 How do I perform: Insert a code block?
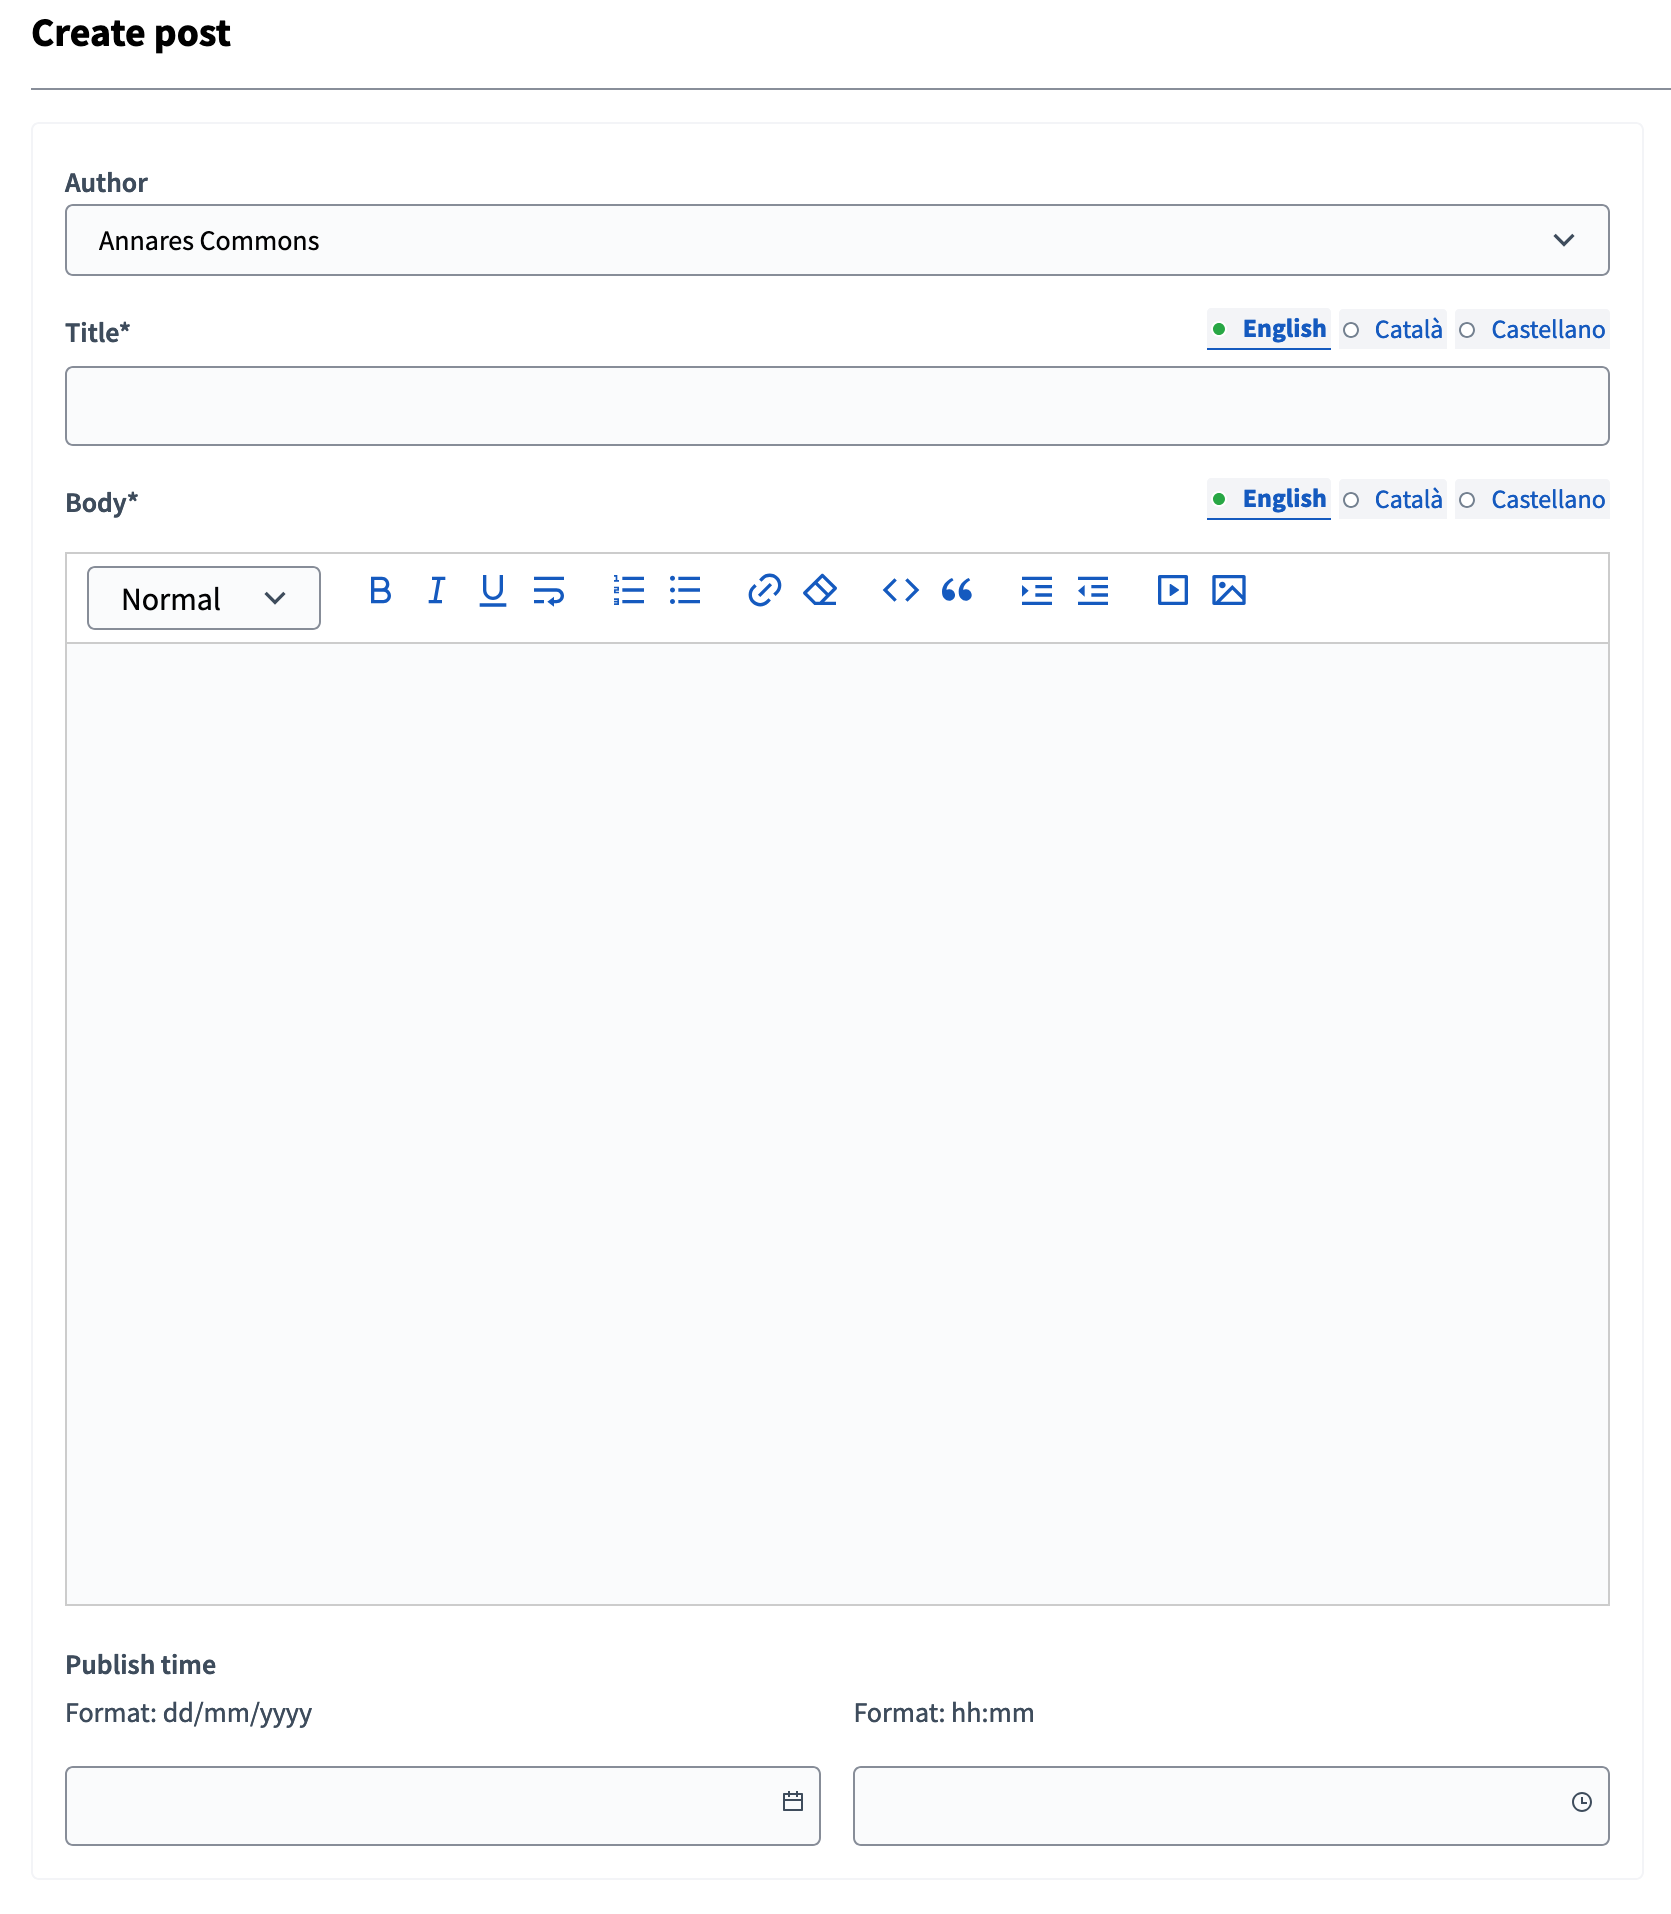tap(899, 591)
